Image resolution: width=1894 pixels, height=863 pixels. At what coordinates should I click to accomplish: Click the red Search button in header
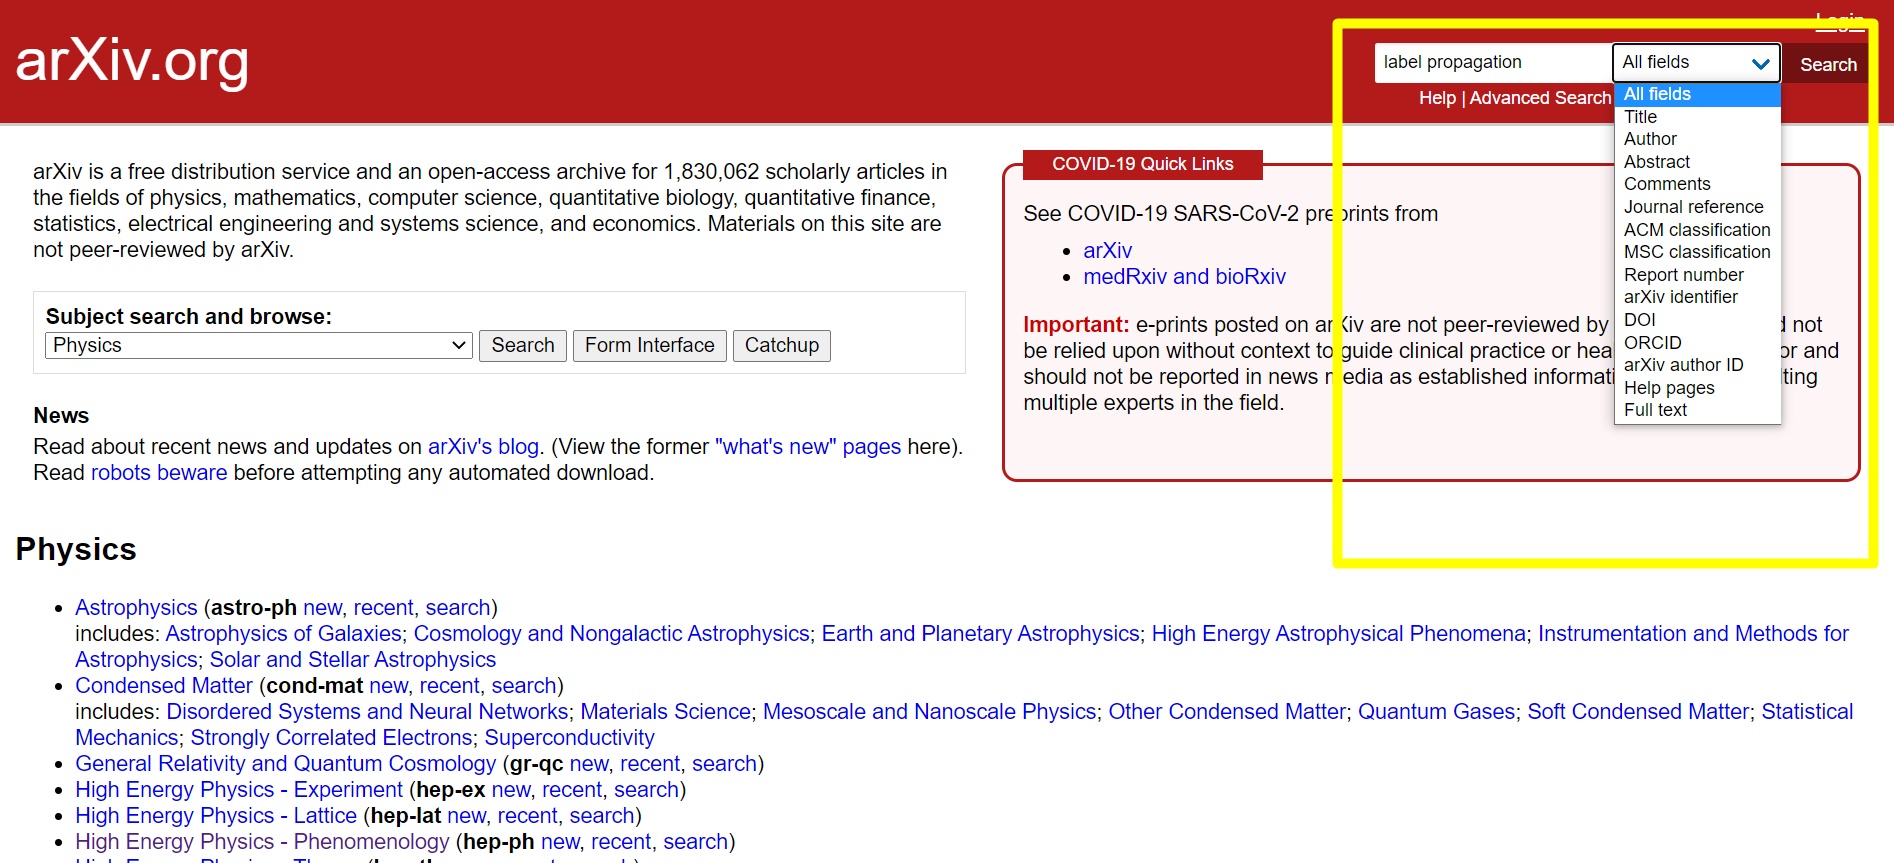click(x=1828, y=64)
